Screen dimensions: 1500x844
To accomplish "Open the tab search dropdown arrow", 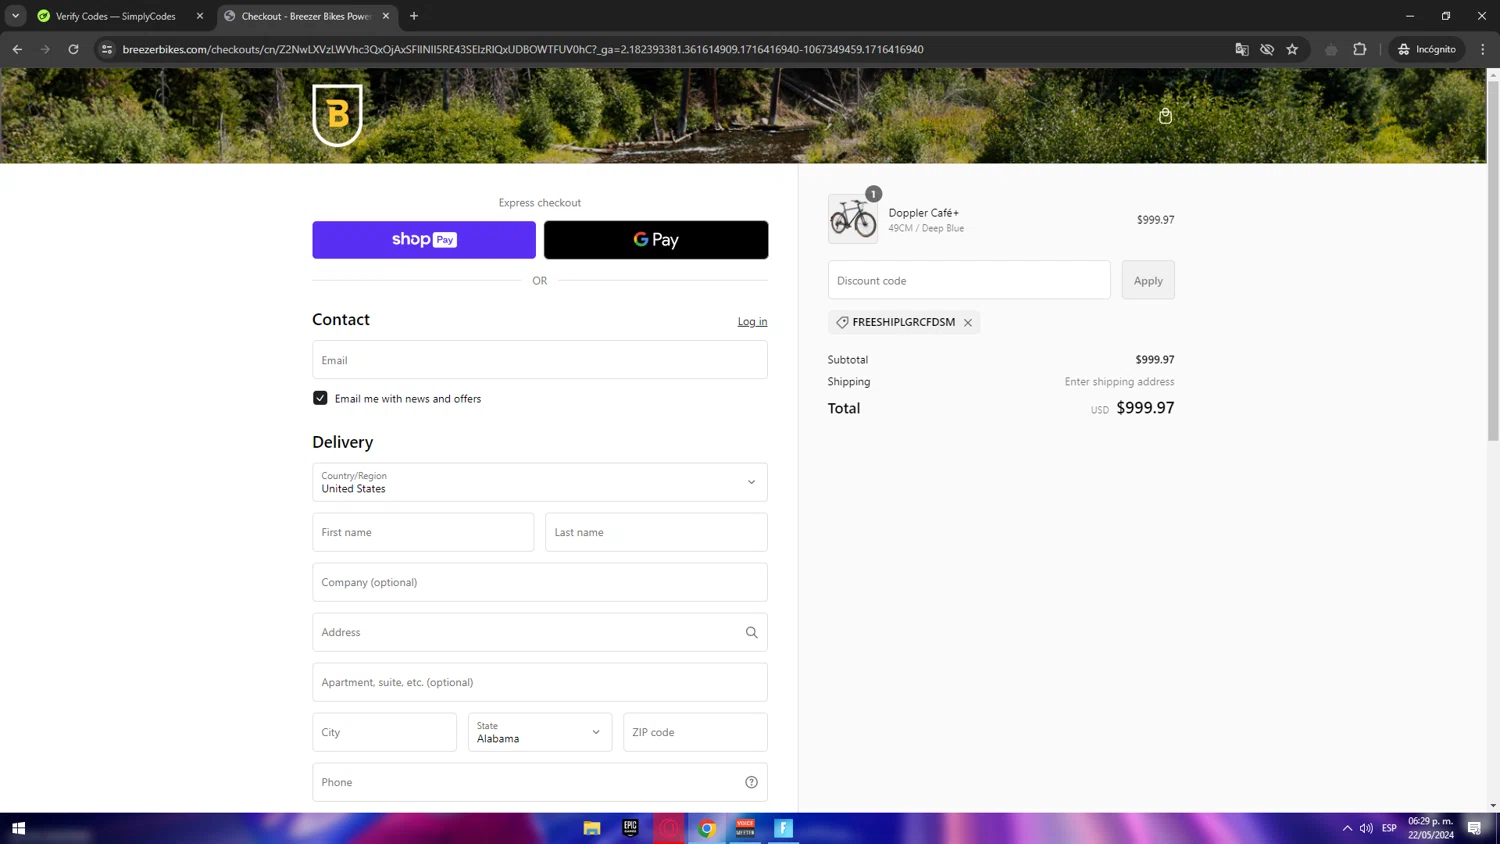I will coord(15,16).
